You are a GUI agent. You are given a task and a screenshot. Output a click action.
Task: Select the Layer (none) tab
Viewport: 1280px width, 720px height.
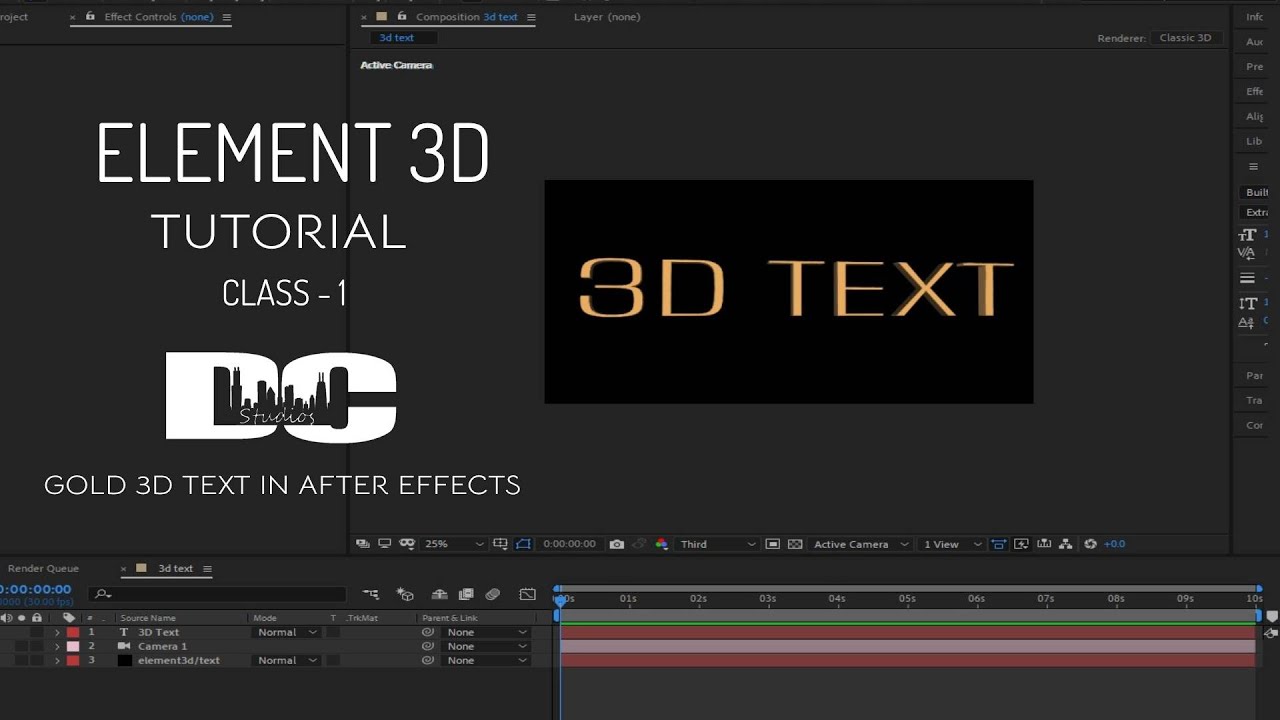coord(607,17)
